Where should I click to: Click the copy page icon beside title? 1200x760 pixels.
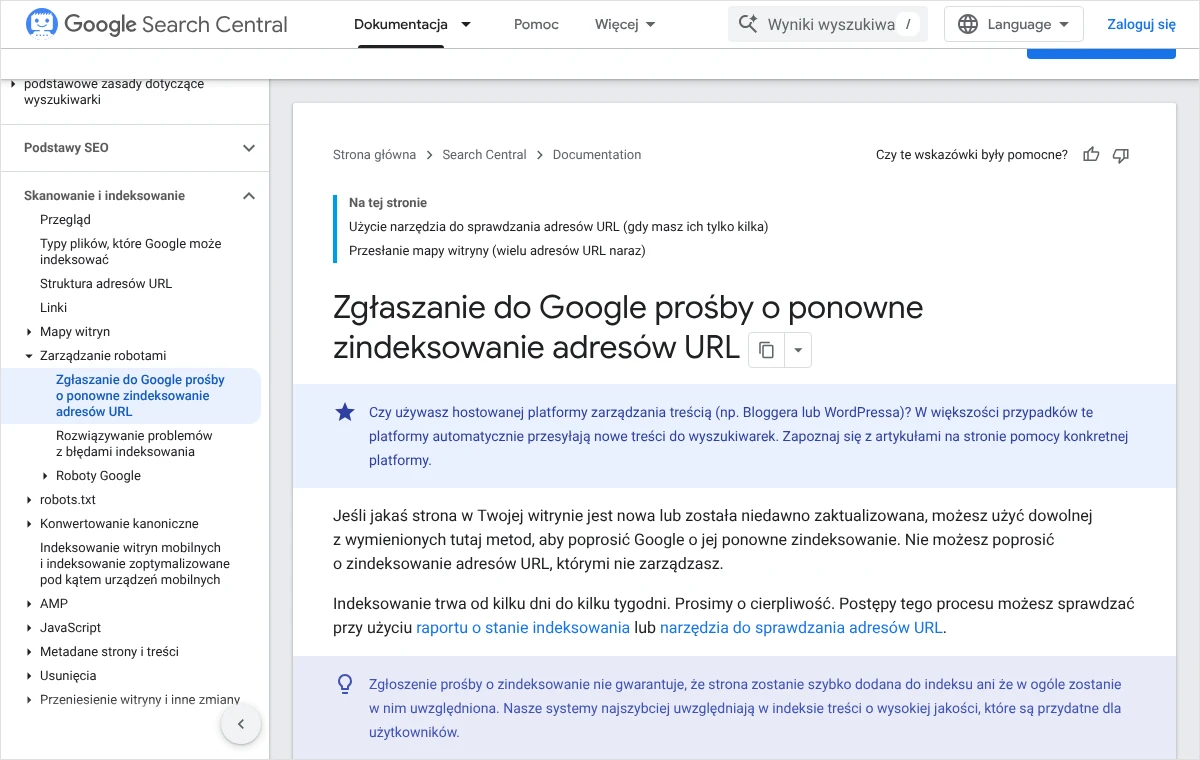point(766,350)
